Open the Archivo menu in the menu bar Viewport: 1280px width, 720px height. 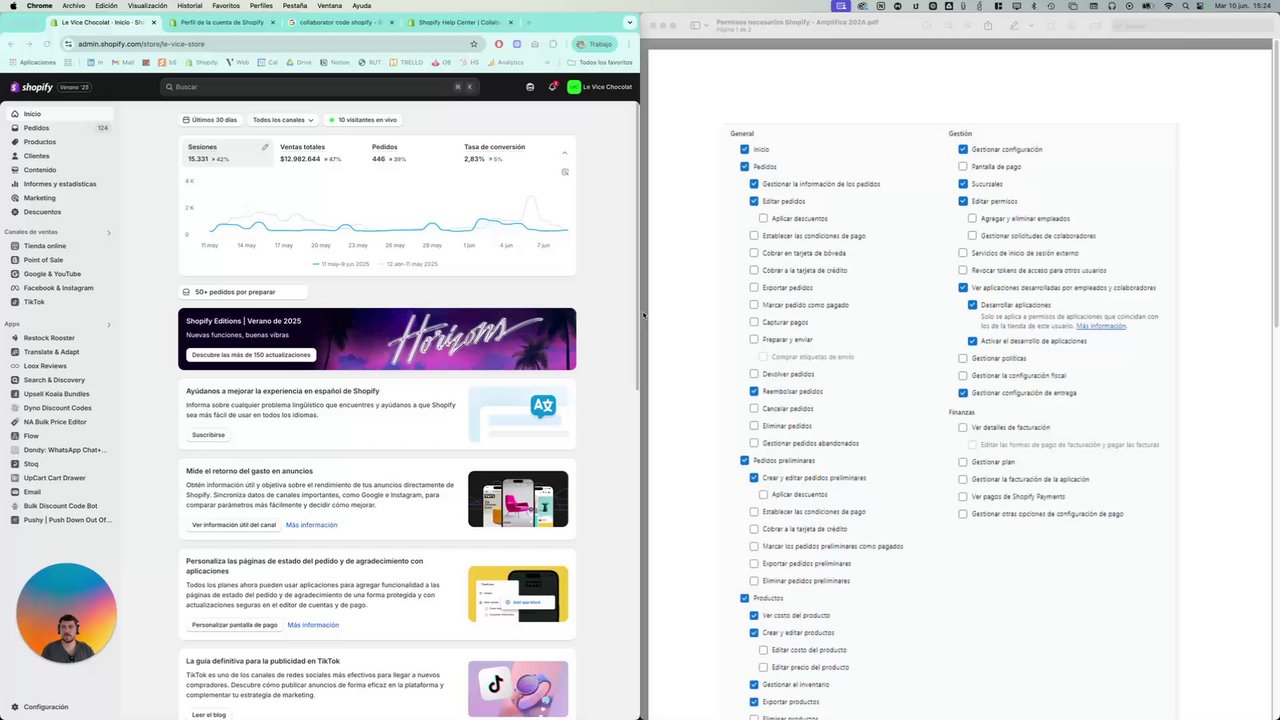tap(74, 6)
